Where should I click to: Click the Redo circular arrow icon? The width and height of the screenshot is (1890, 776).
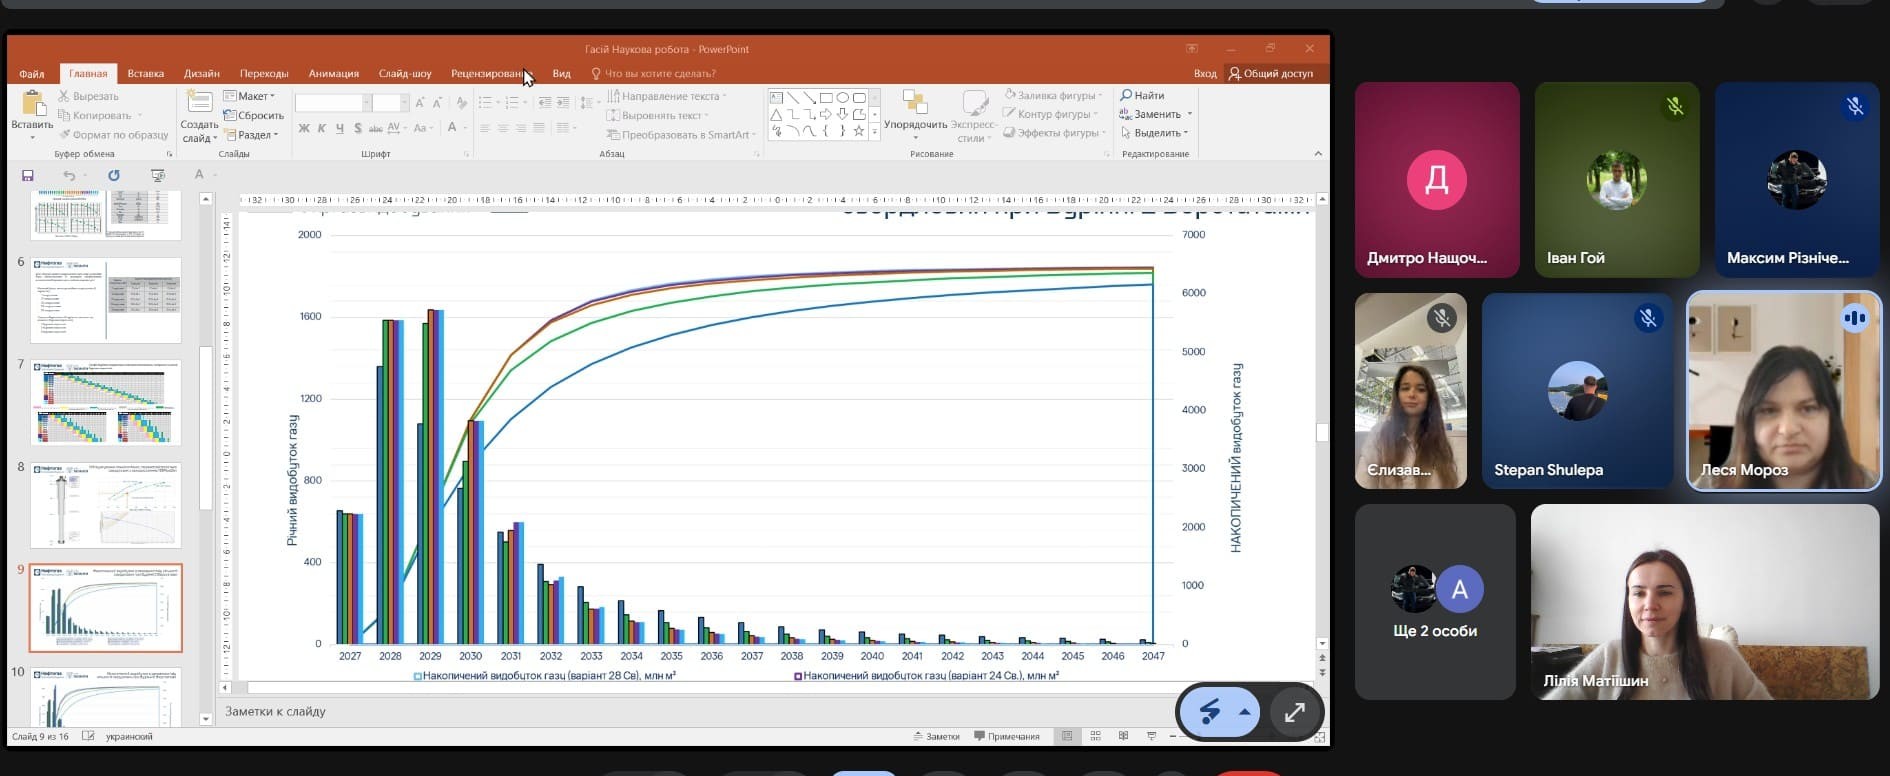[114, 175]
